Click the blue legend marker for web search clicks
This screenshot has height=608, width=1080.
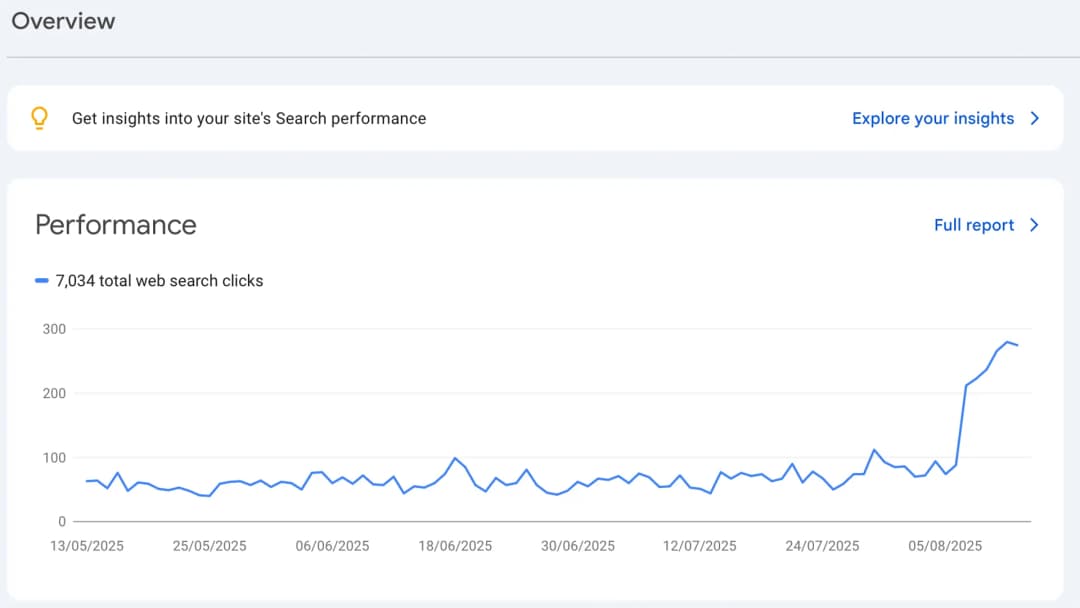(x=41, y=281)
